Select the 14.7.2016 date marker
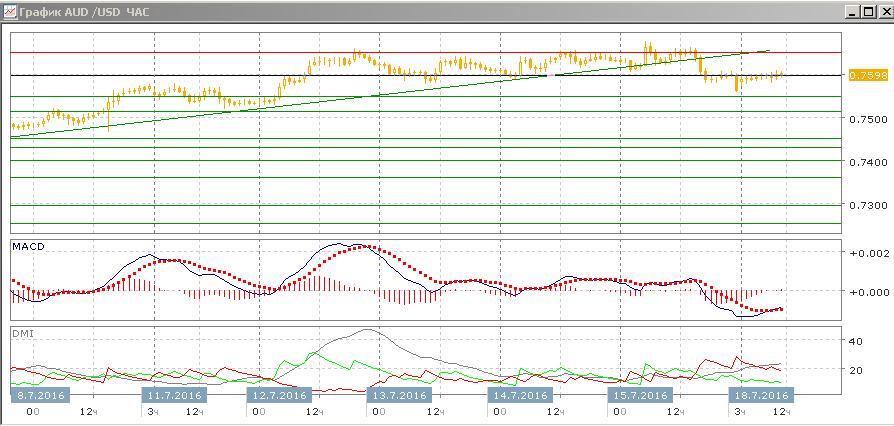The width and height of the screenshot is (894, 426). tap(520, 395)
